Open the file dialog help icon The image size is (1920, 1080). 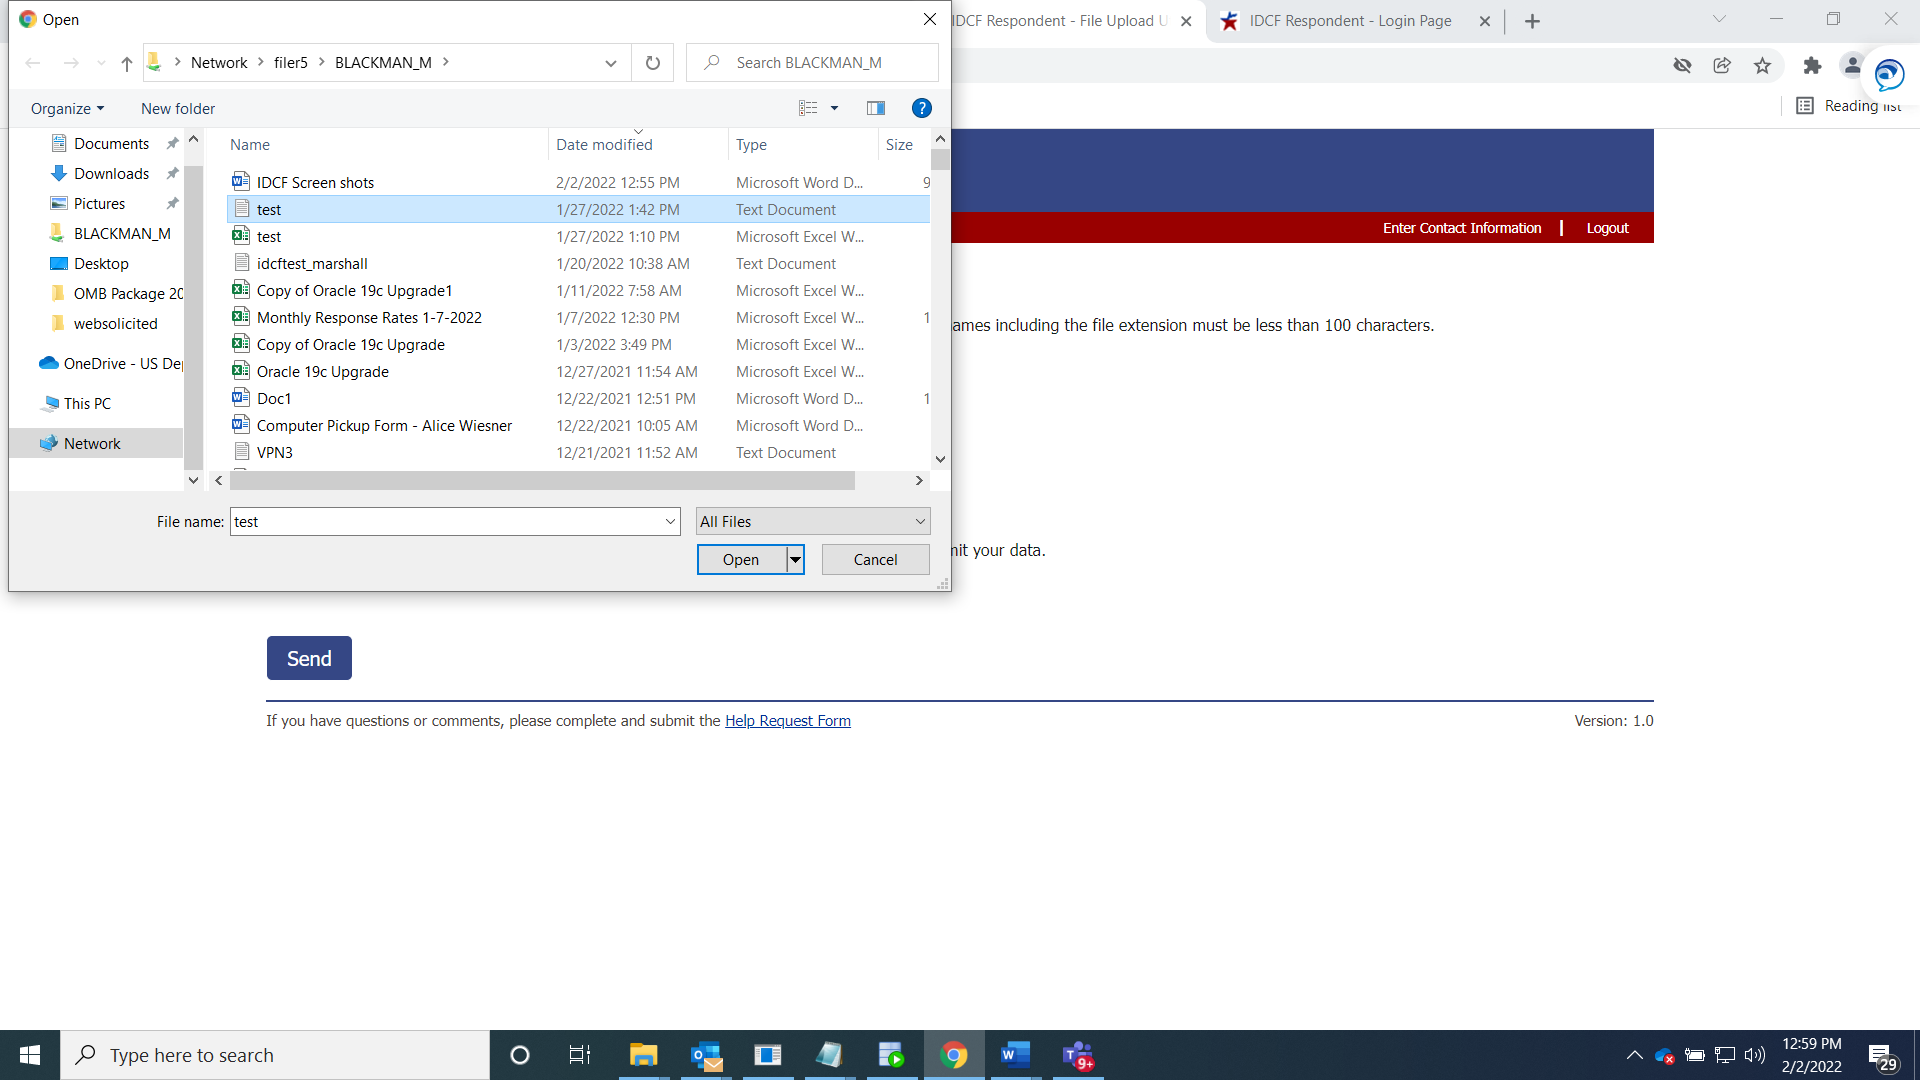pyautogui.click(x=921, y=108)
